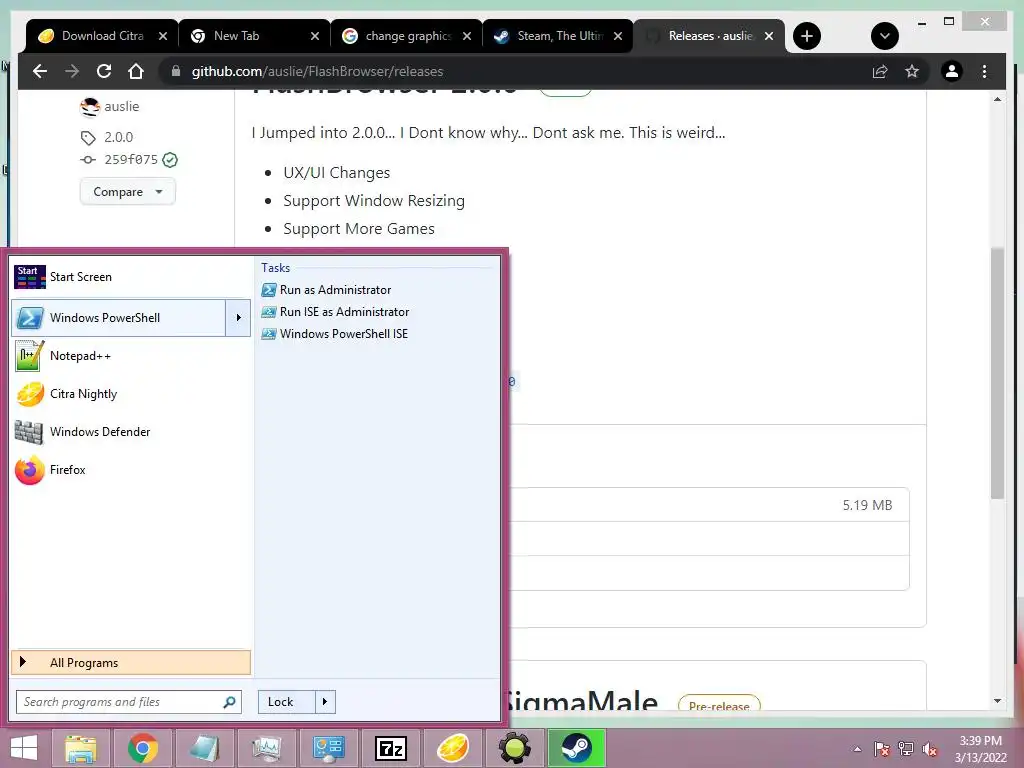Open the arrow menu next to Lock
Screen dimensions: 1024x768
tap(325, 702)
